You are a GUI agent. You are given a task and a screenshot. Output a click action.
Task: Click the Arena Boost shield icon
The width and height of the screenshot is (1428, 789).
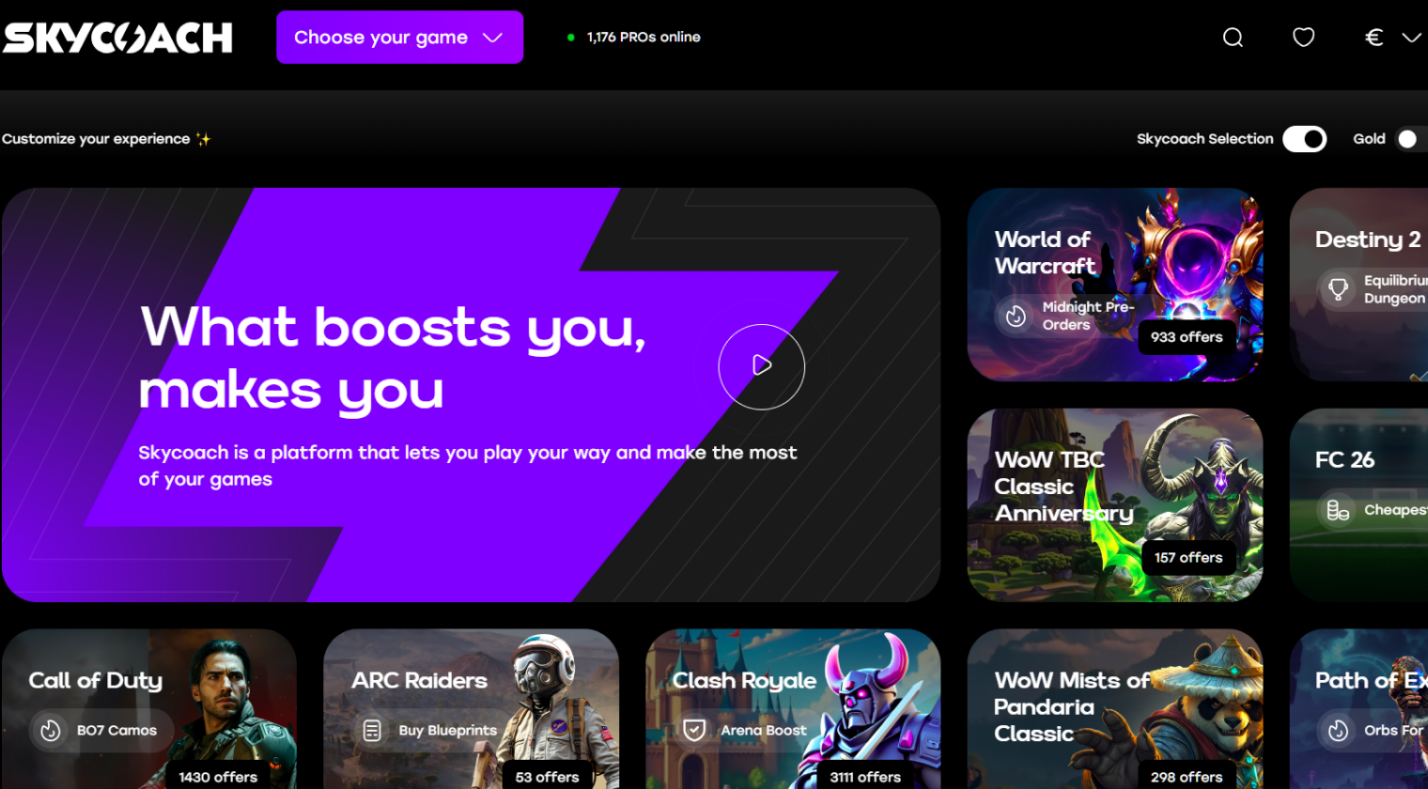pos(694,730)
